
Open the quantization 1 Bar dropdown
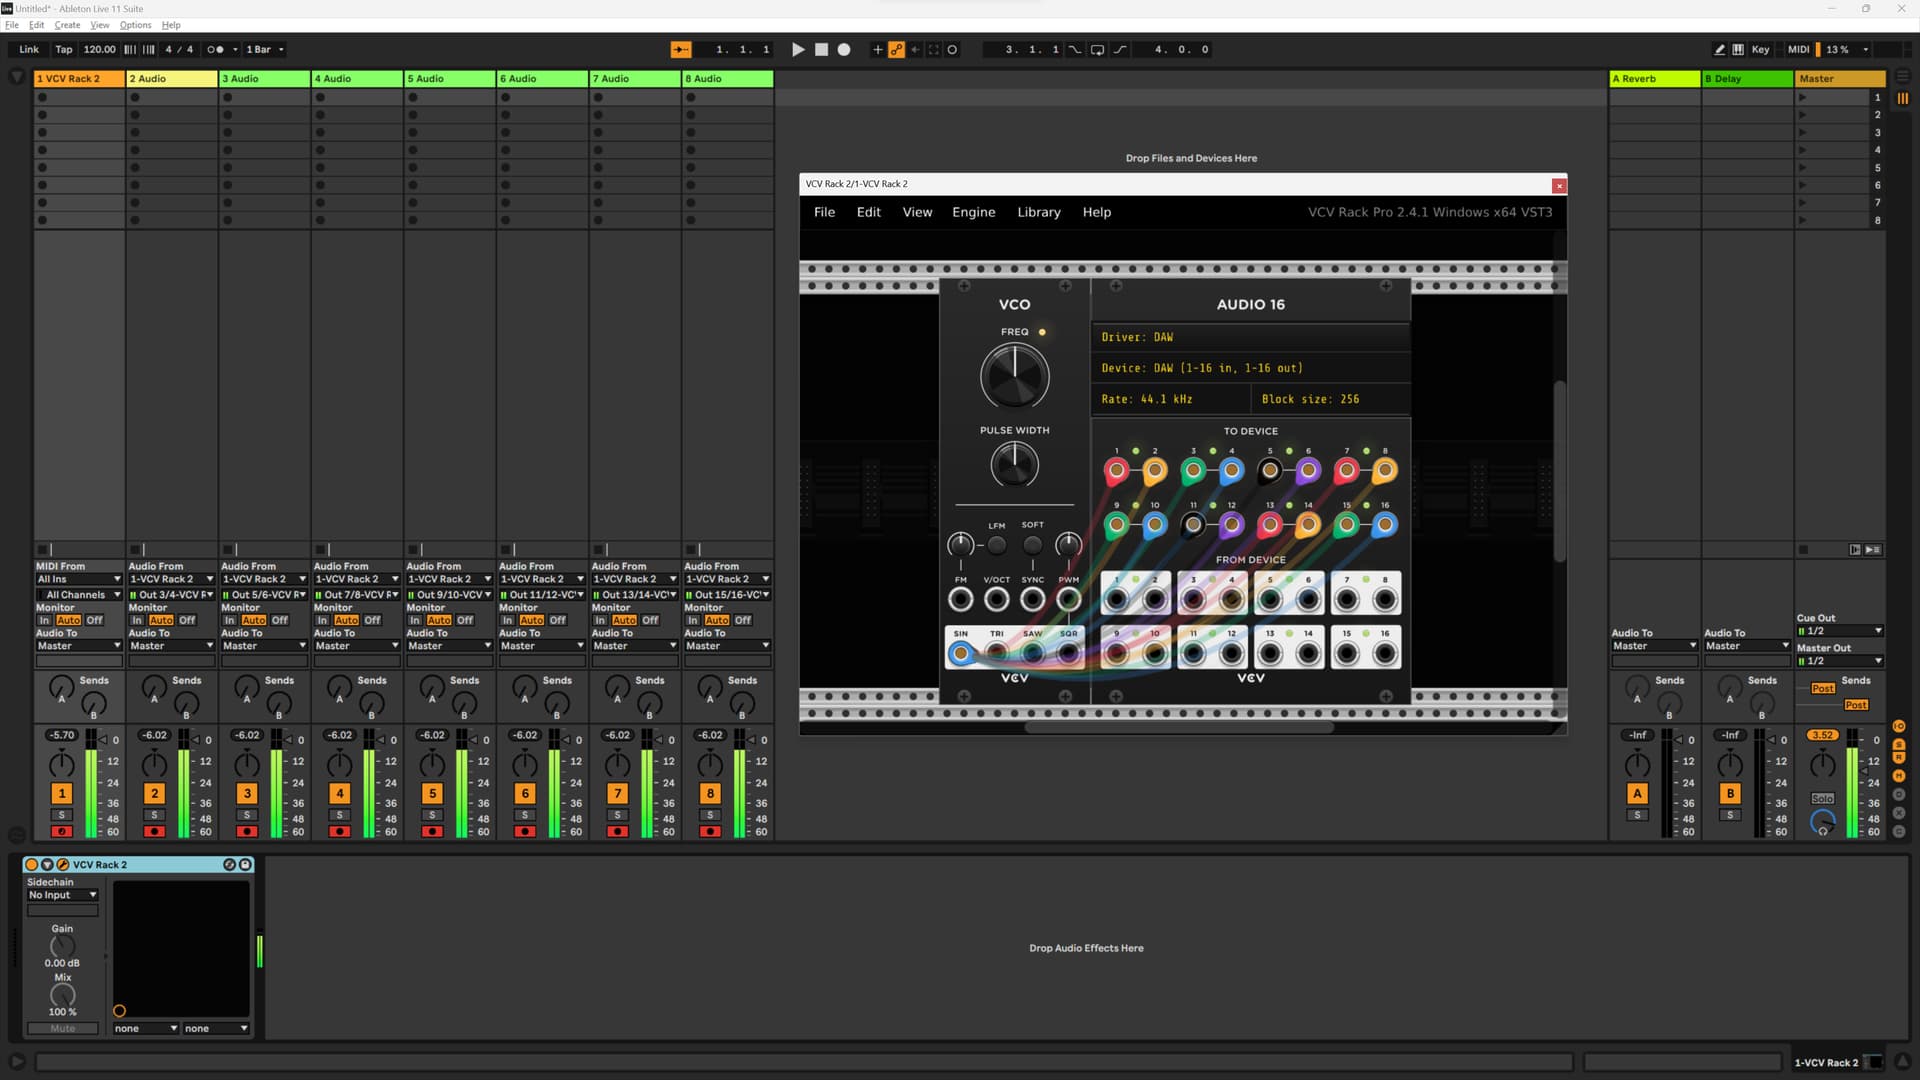[x=265, y=49]
